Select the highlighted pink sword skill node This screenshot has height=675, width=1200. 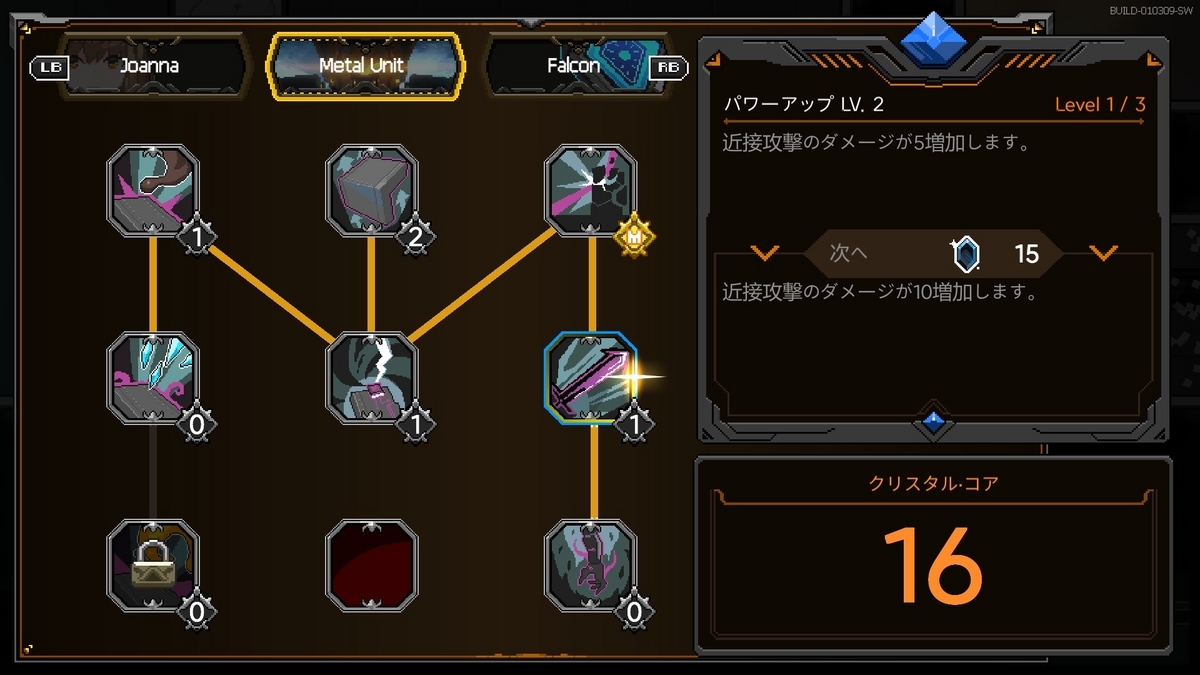coord(591,378)
